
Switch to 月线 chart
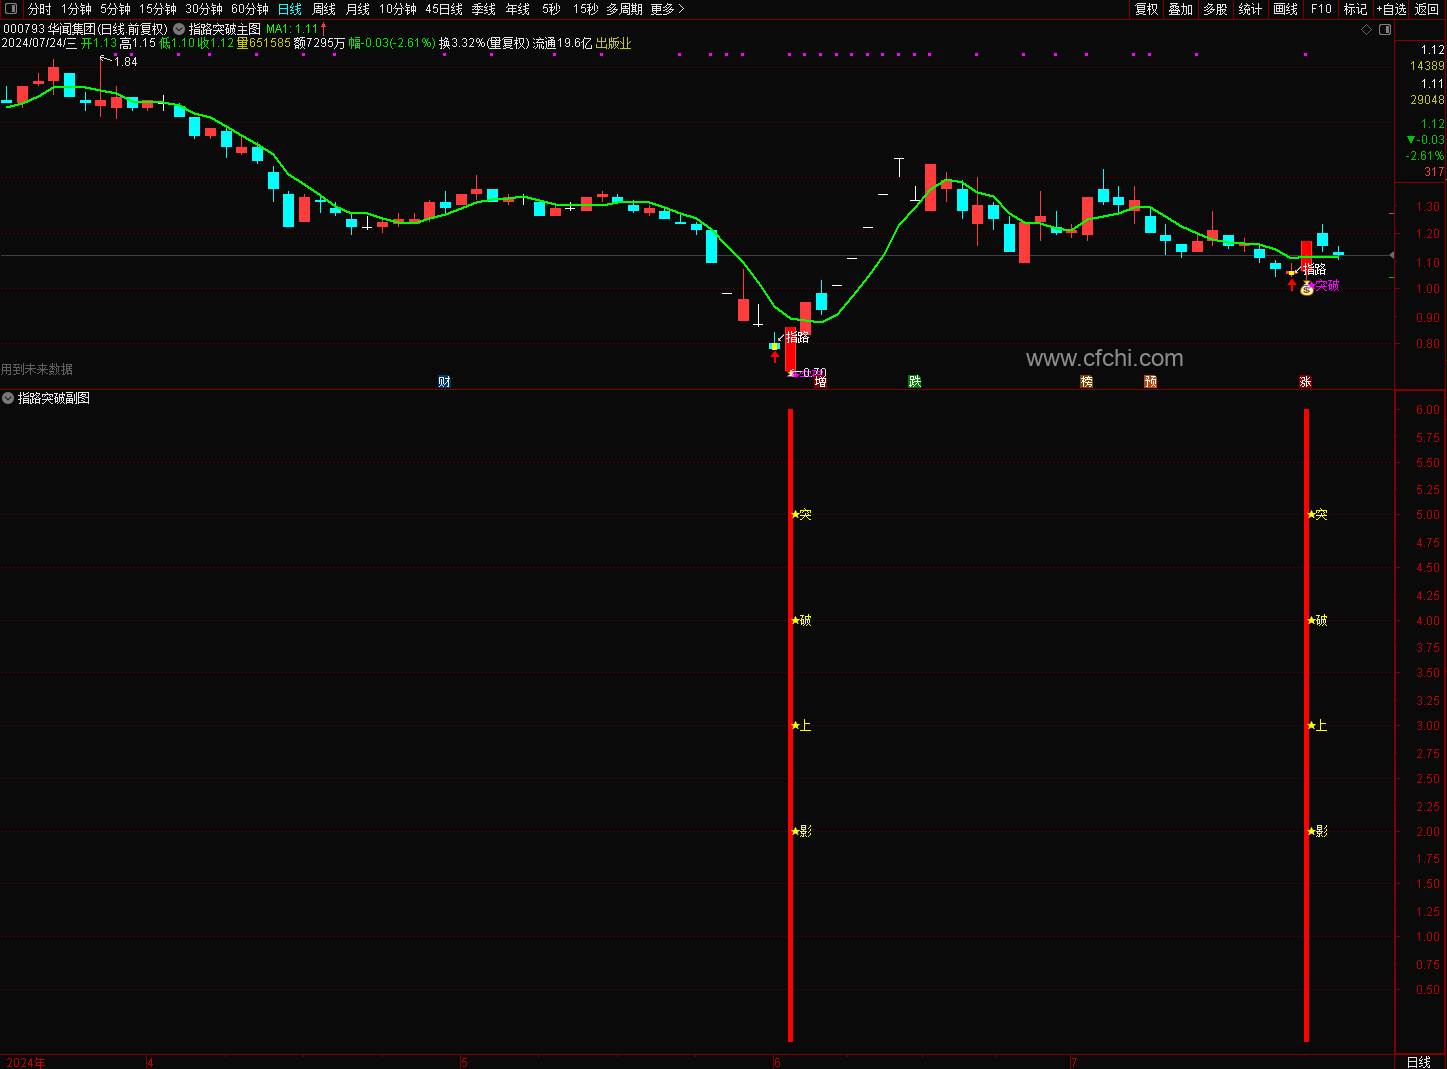coord(358,9)
